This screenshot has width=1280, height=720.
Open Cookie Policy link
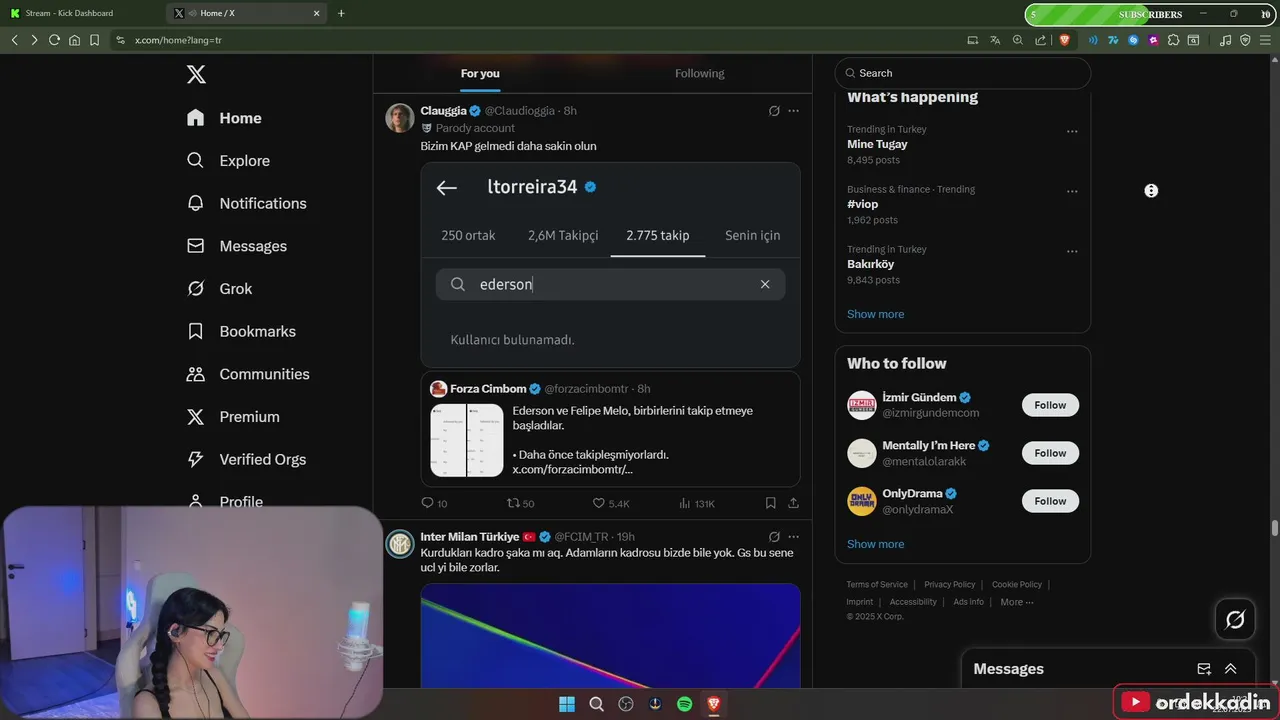(x=1017, y=584)
